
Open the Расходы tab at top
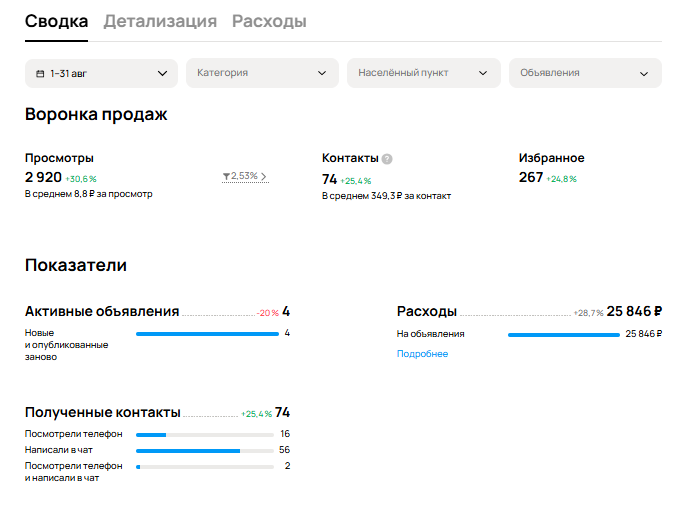pyautogui.click(x=269, y=21)
